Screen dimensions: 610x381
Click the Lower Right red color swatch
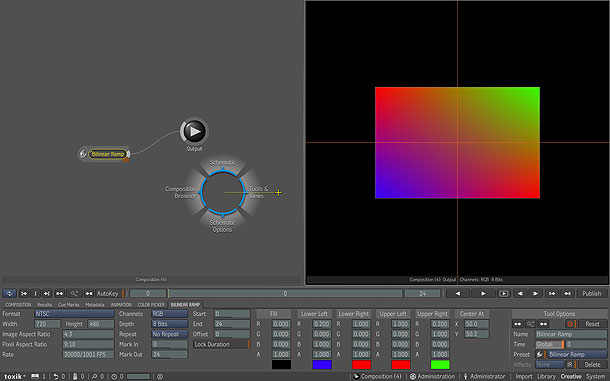tap(361, 365)
